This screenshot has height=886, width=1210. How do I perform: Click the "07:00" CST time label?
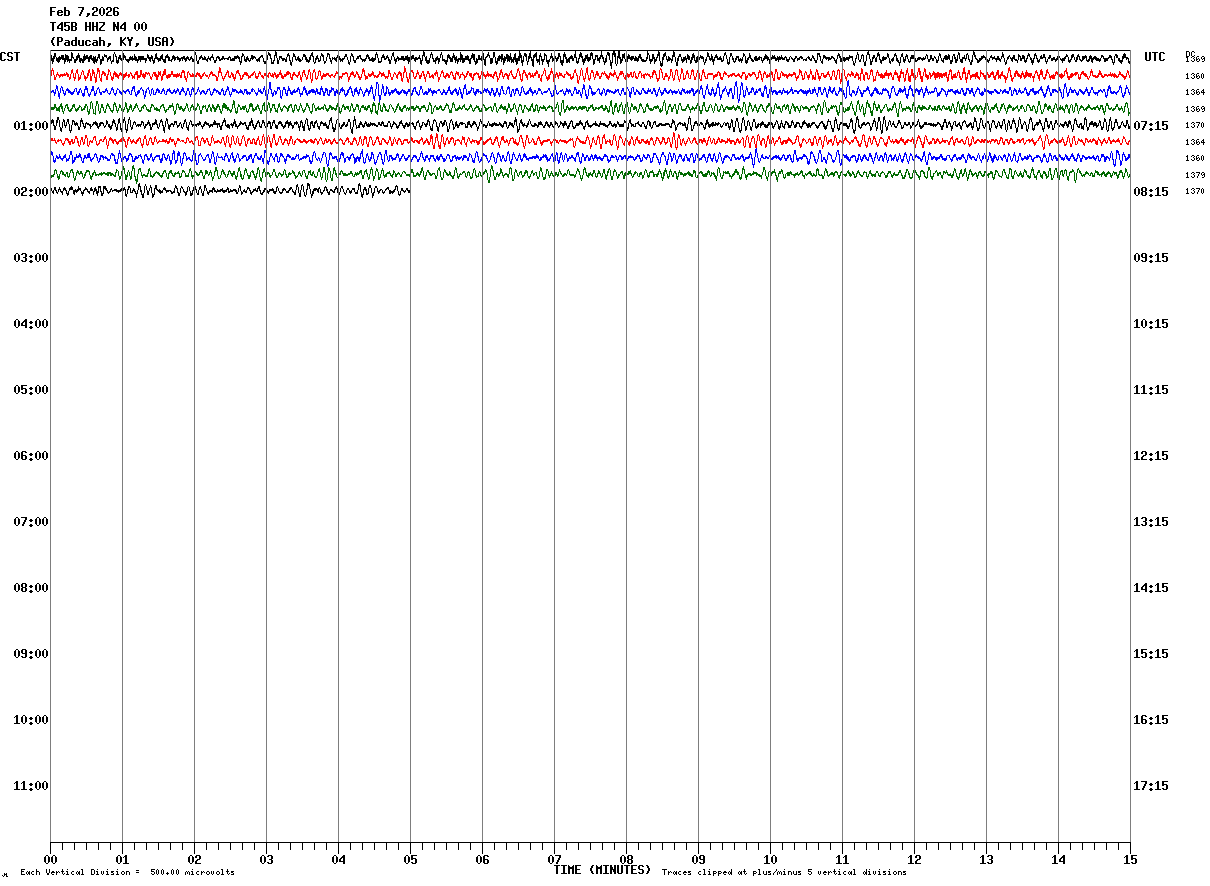click(31, 522)
